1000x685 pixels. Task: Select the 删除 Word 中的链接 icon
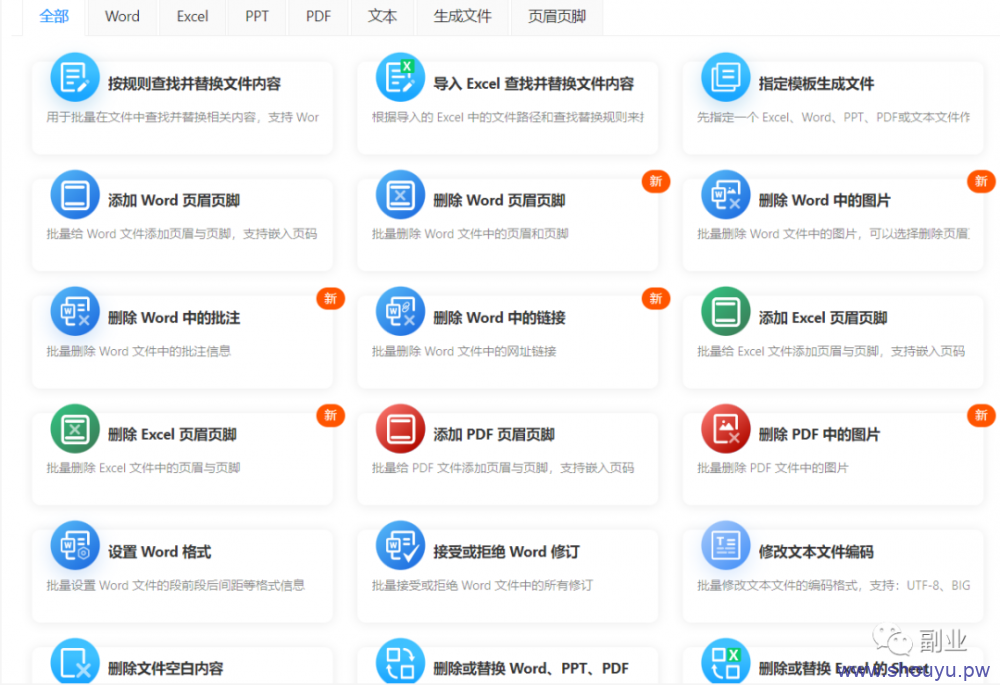click(400, 311)
